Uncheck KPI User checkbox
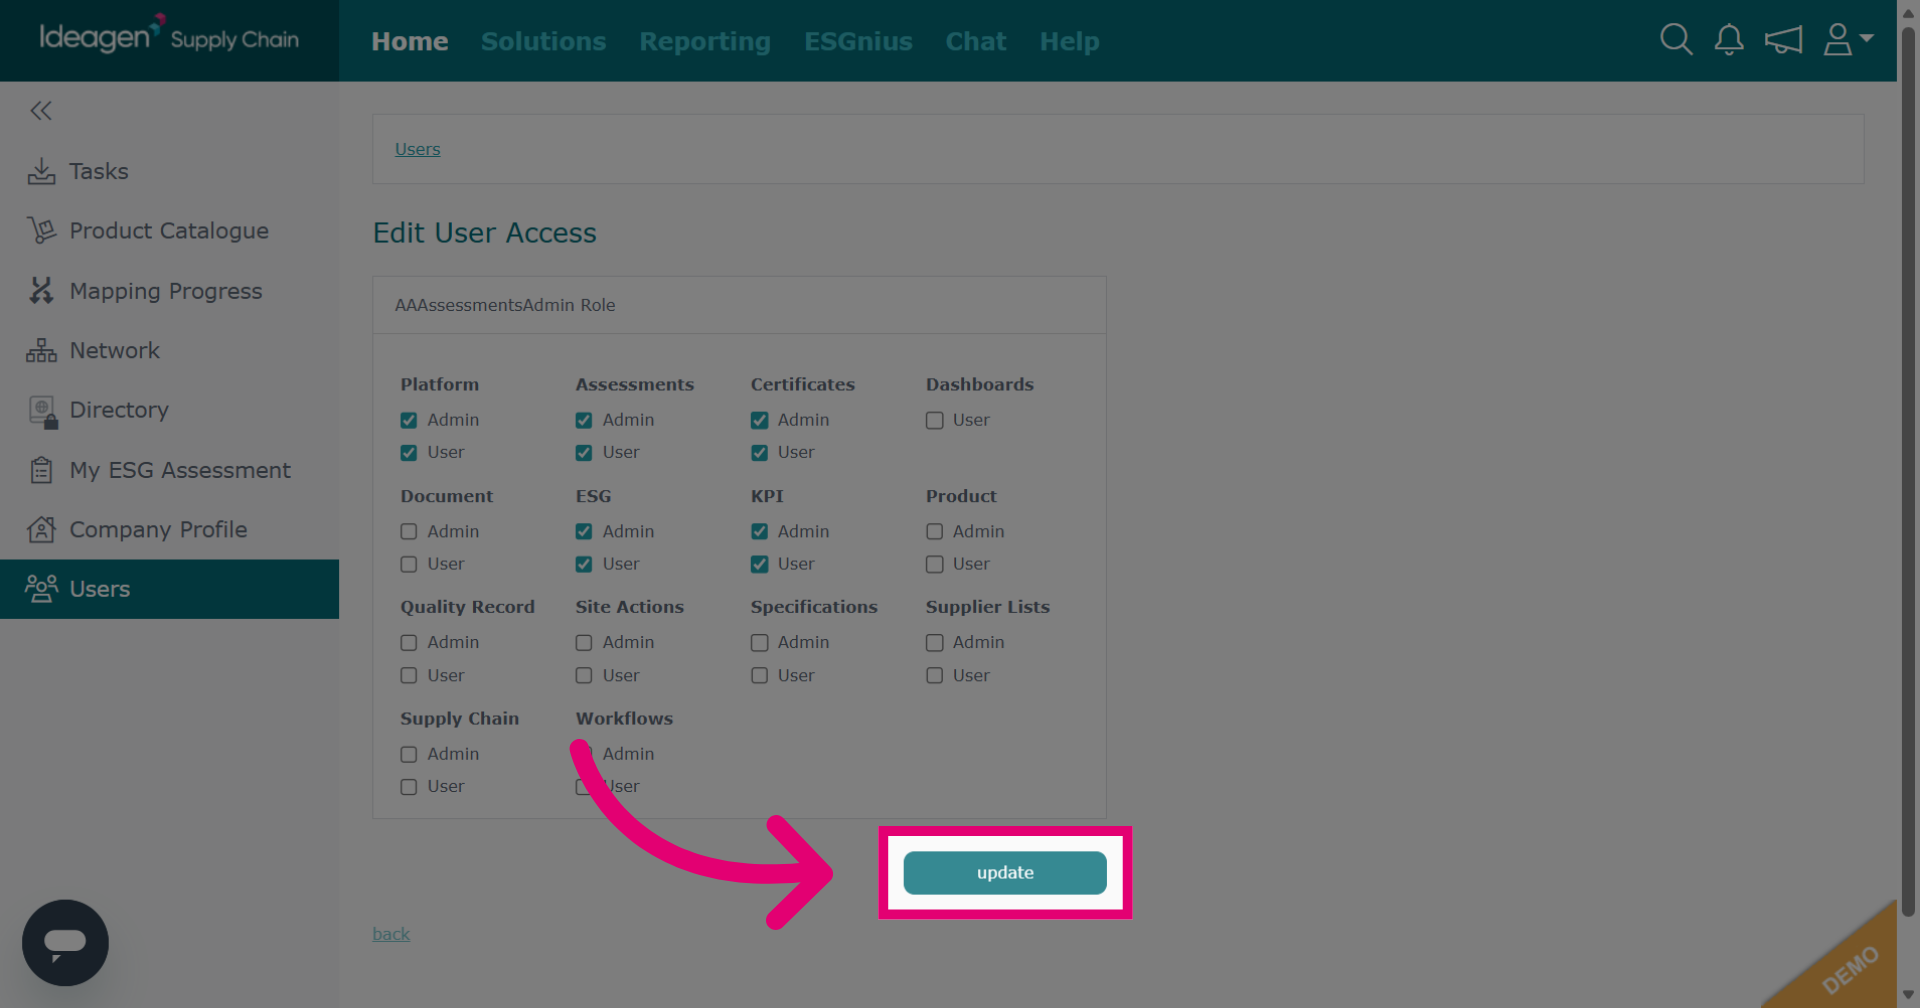 click(760, 564)
